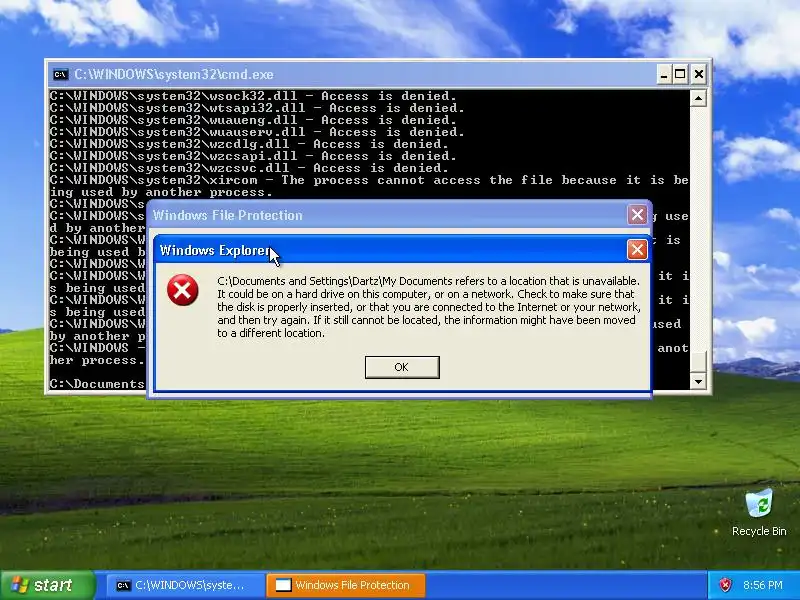Image resolution: width=800 pixels, height=600 pixels.
Task: Switch to cmd.exe taskbar button
Action: (x=185, y=585)
